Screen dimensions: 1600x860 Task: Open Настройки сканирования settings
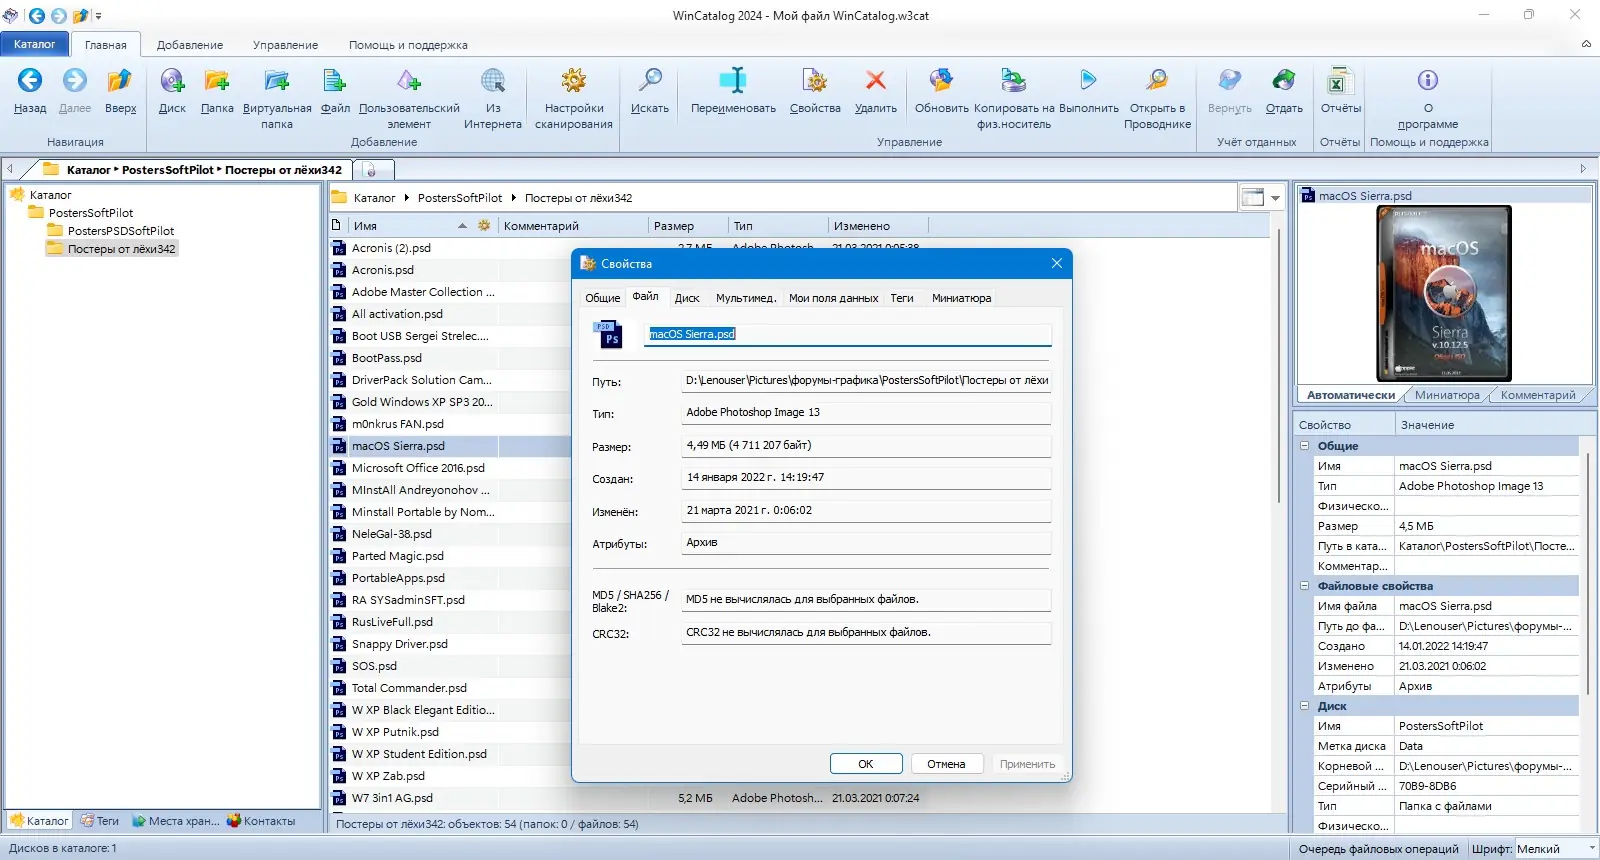pyautogui.click(x=573, y=82)
